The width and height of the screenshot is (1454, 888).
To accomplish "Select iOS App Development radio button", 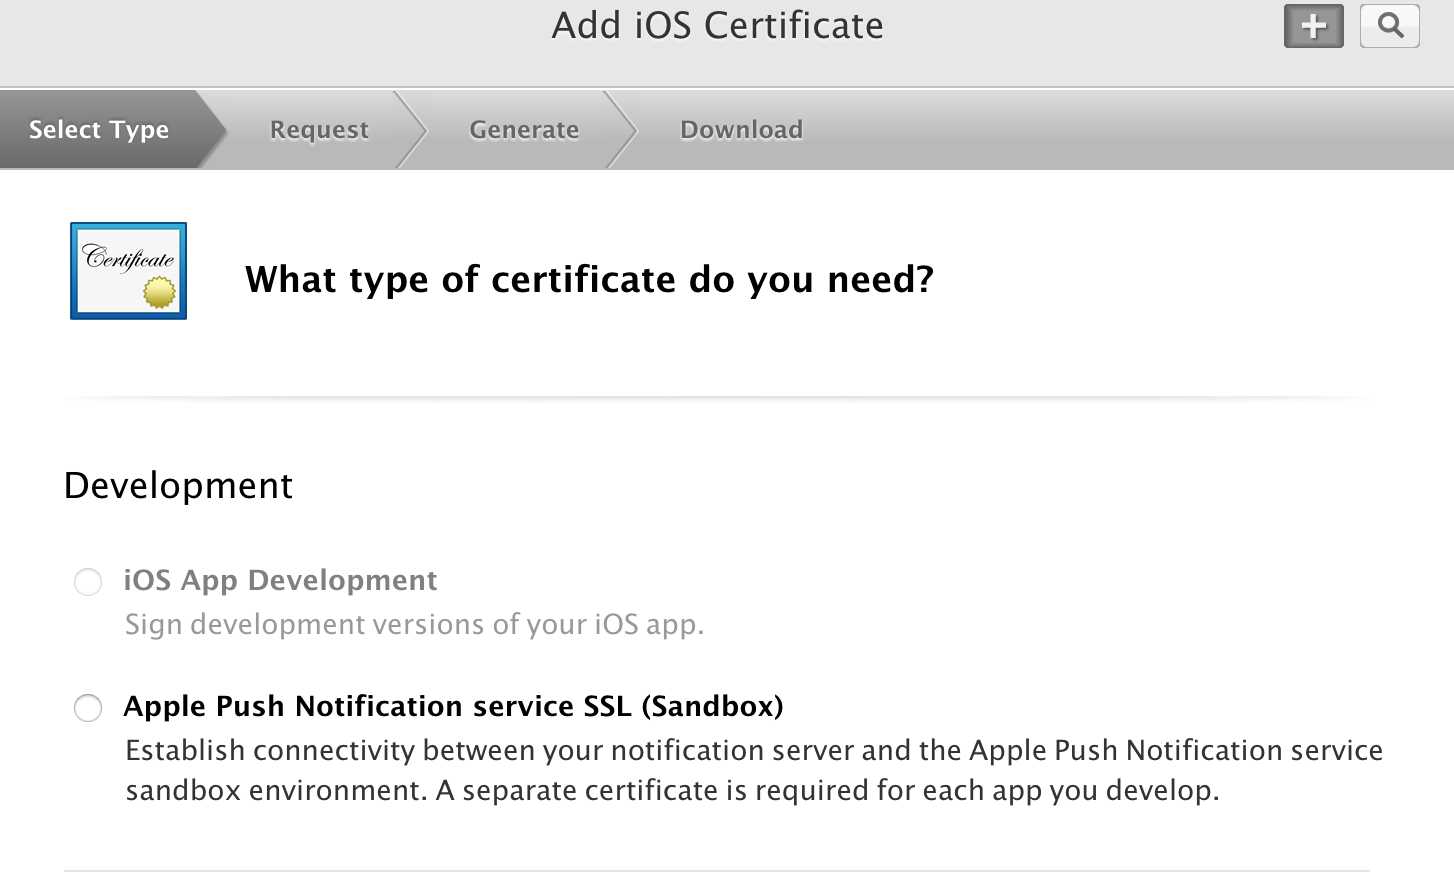I will [88, 581].
